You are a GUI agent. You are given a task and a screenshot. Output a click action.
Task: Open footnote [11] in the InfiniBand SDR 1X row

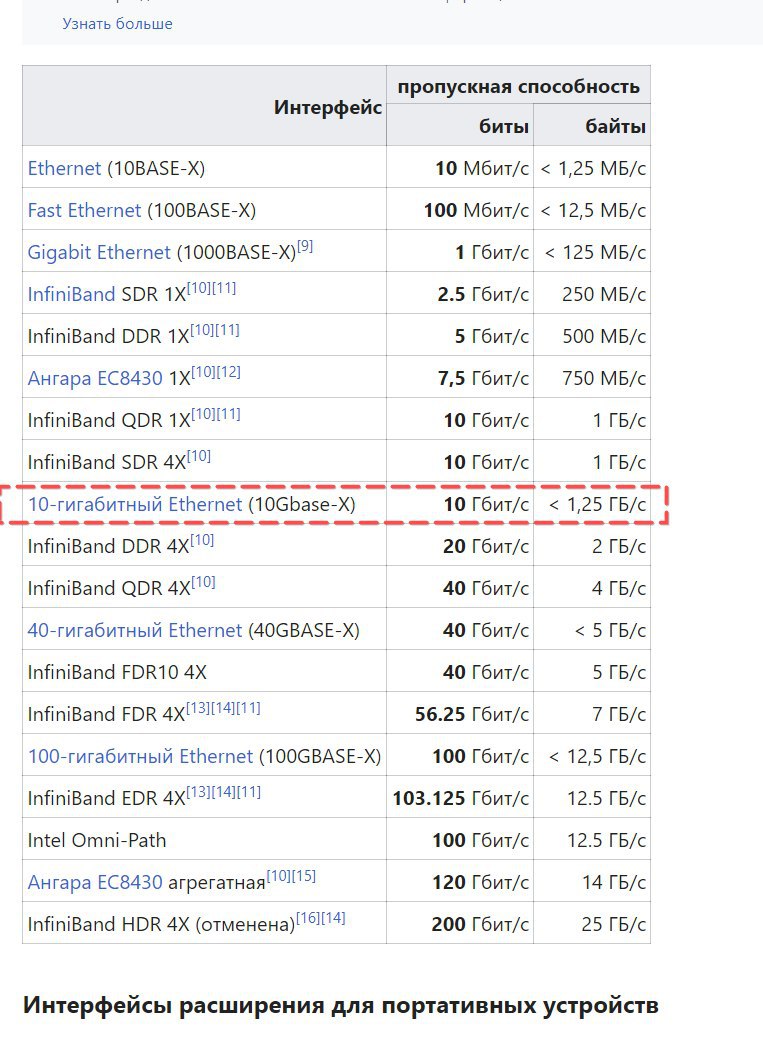click(x=224, y=288)
